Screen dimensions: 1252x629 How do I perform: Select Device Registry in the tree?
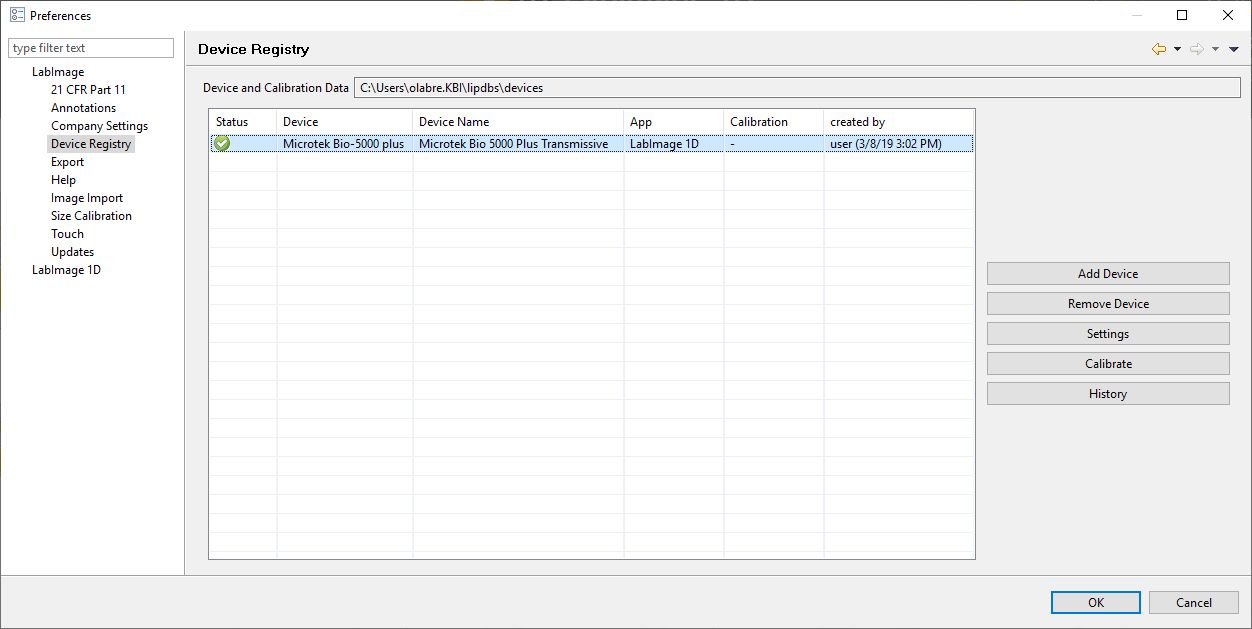coord(91,144)
